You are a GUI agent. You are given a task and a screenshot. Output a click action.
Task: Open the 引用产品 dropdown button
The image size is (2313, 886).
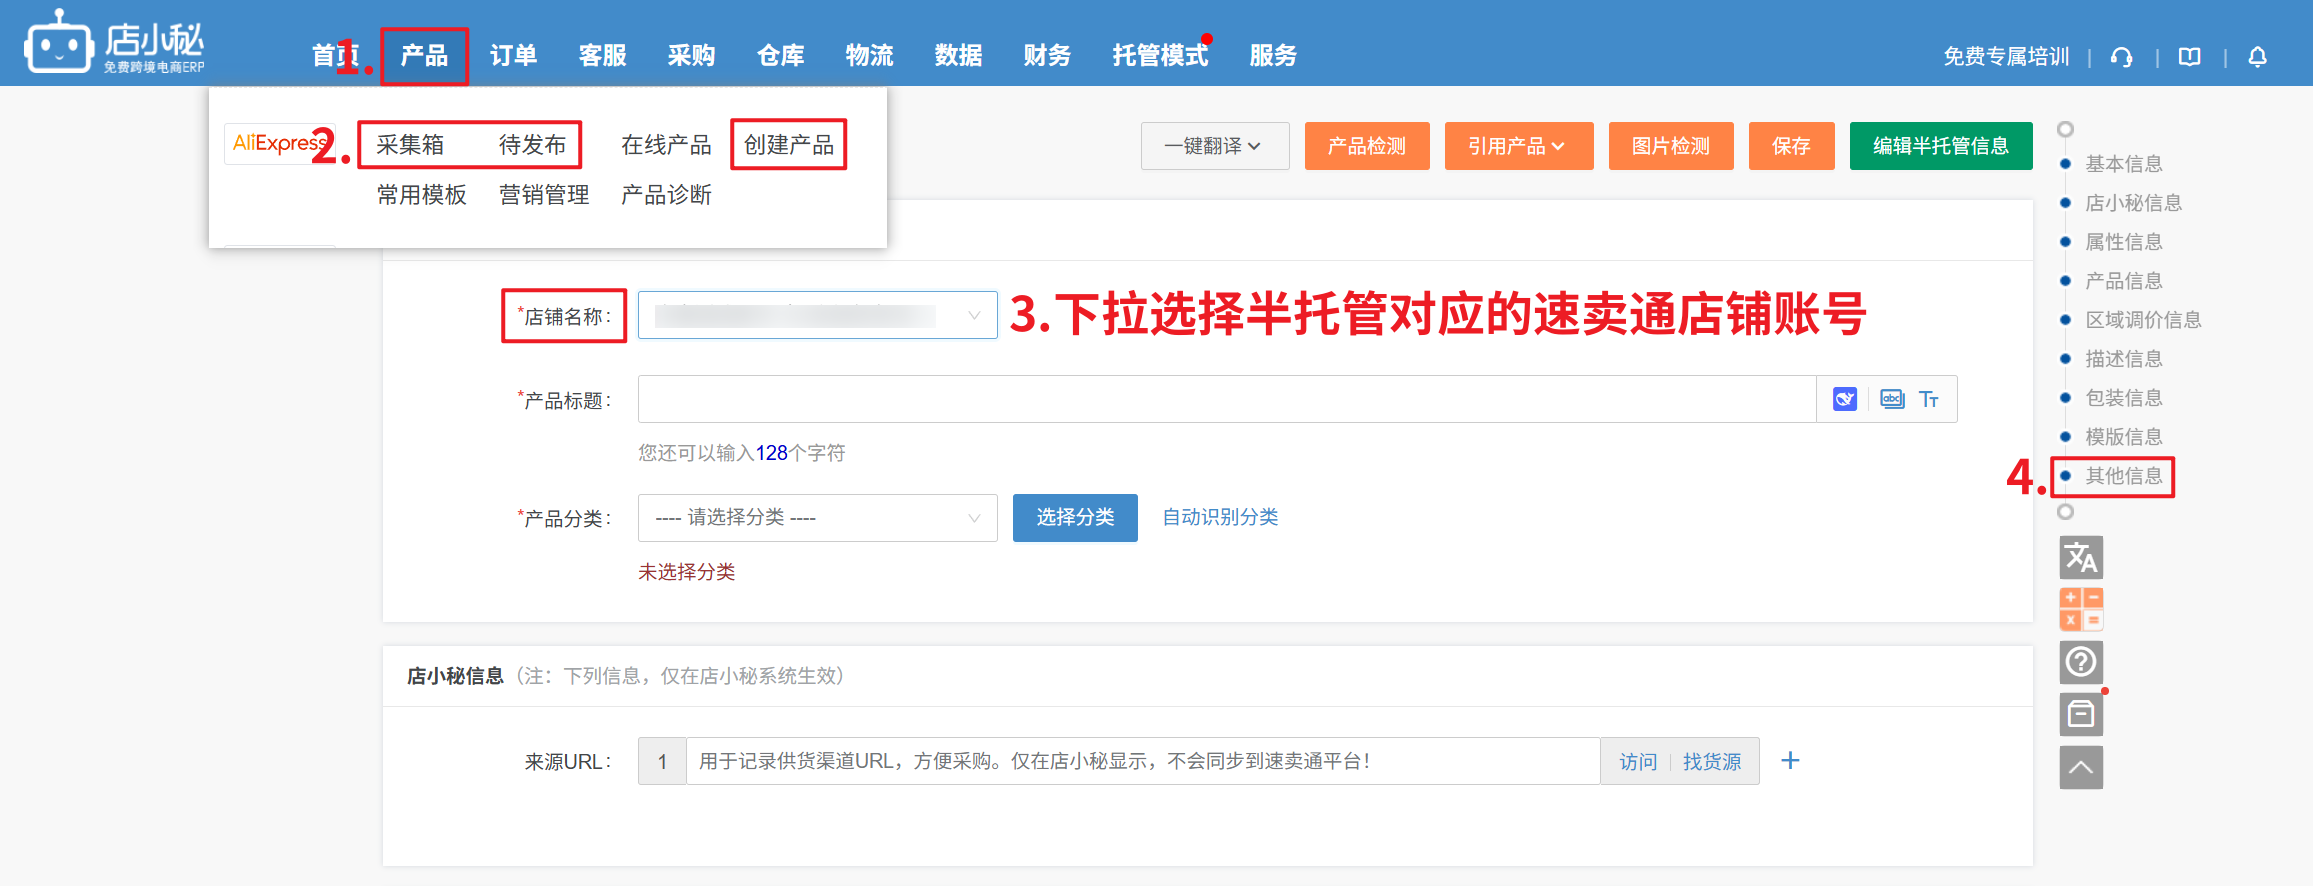tap(1518, 146)
